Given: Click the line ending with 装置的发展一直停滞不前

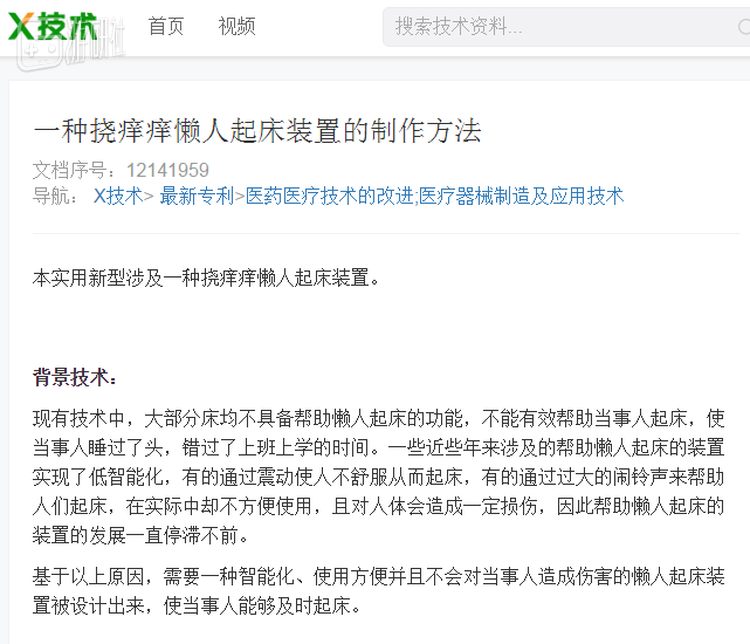Looking at the screenshot, I should [140, 535].
